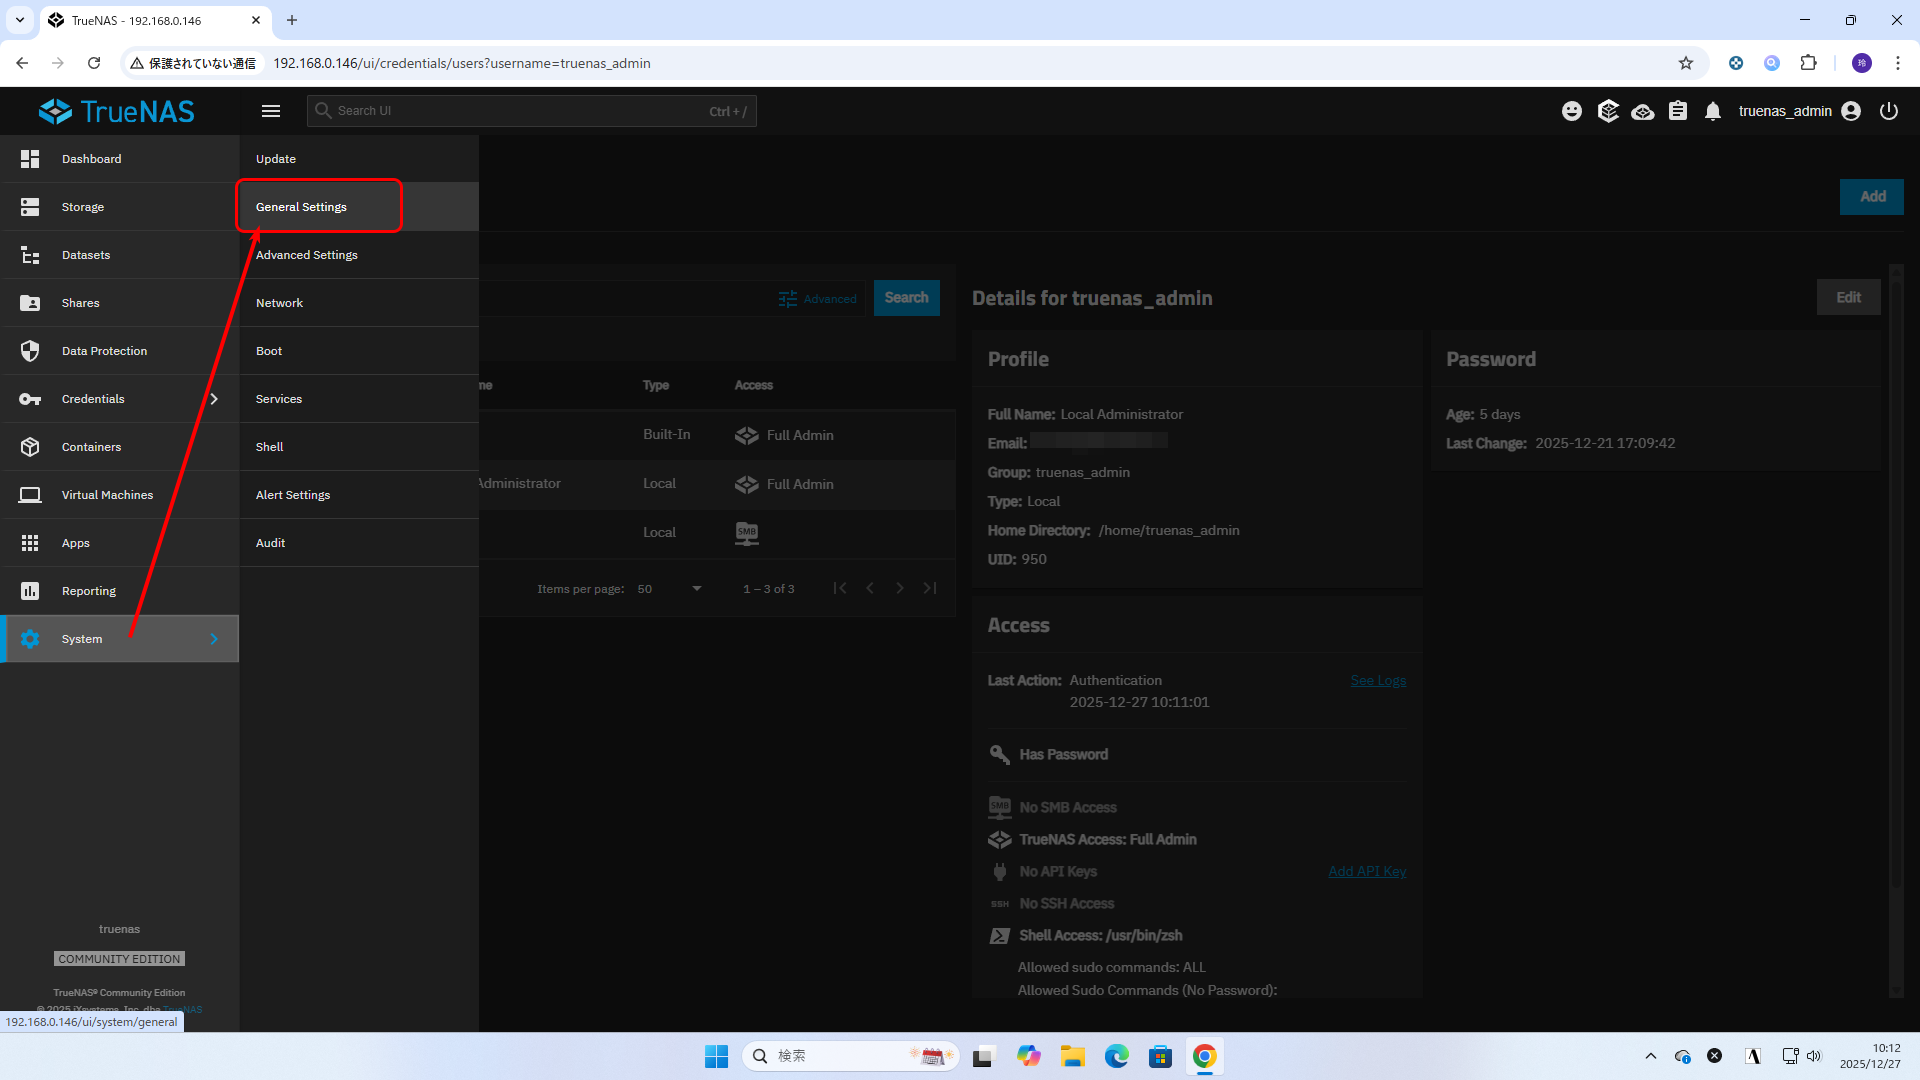Screen dimensions: 1920x1080
Task: Expand the Credentials submenu chevron
Action: tap(214, 399)
